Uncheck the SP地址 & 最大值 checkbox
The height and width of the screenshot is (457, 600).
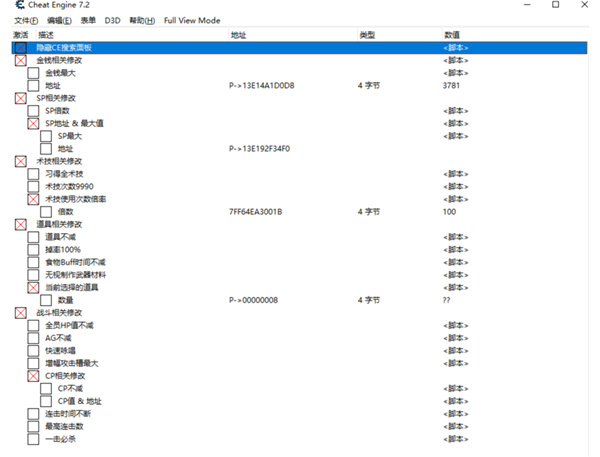(x=33, y=123)
